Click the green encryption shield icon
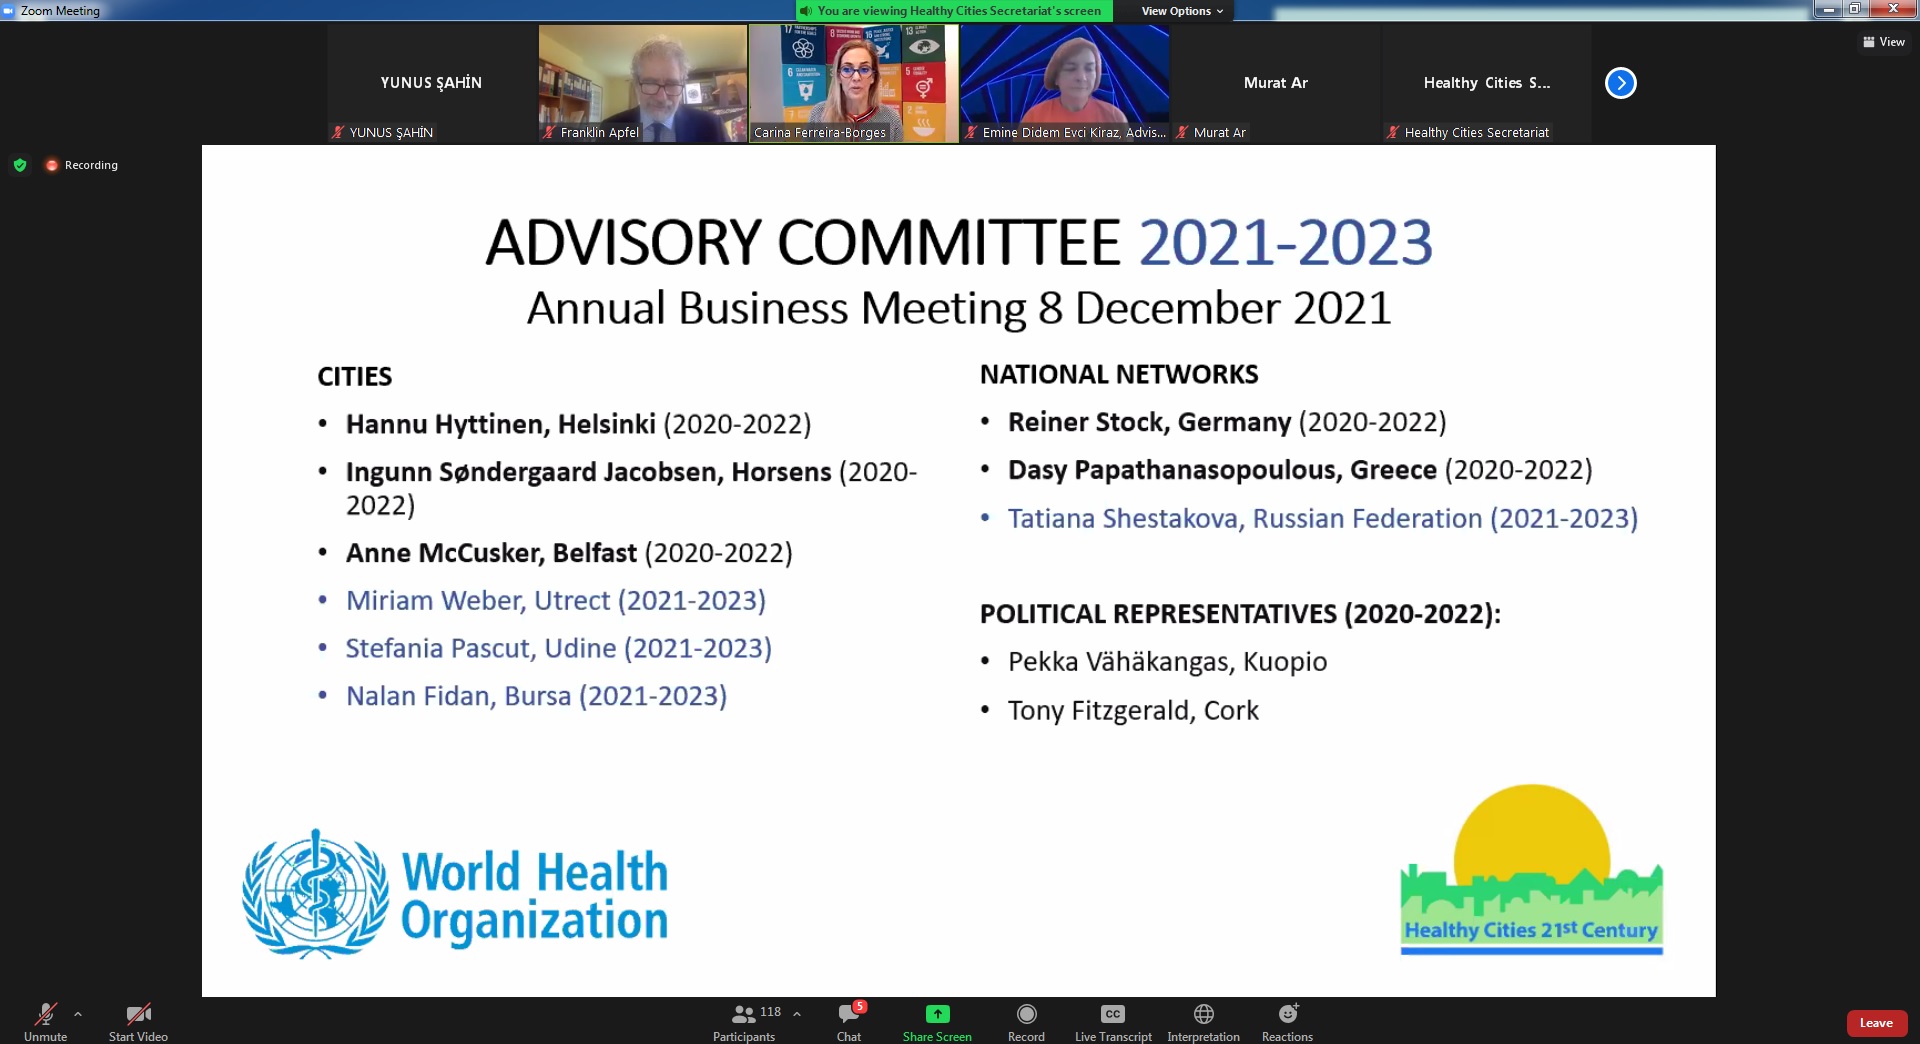Image resolution: width=1920 pixels, height=1044 pixels. (20, 165)
